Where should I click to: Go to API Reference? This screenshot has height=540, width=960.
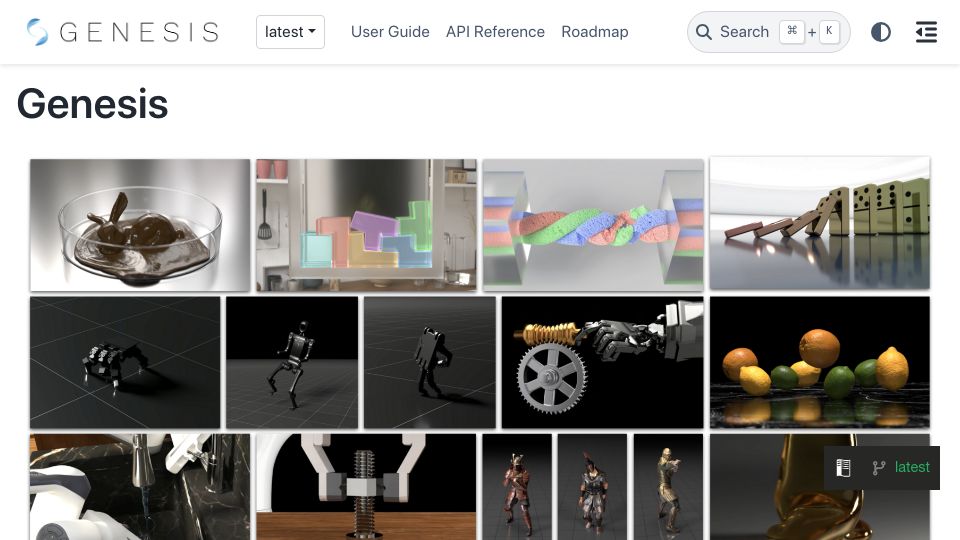495,32
